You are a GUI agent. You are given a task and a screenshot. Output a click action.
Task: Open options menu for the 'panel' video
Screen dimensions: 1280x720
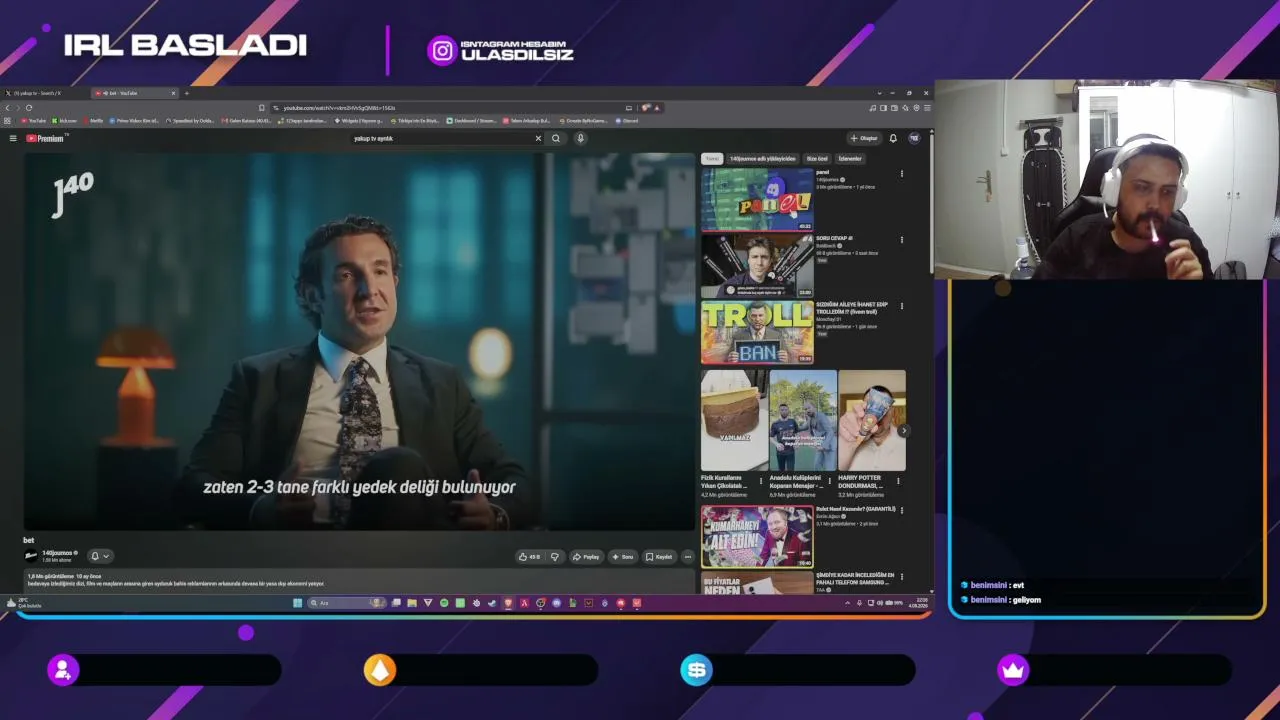pyautogui.click(x=901, y=174)
